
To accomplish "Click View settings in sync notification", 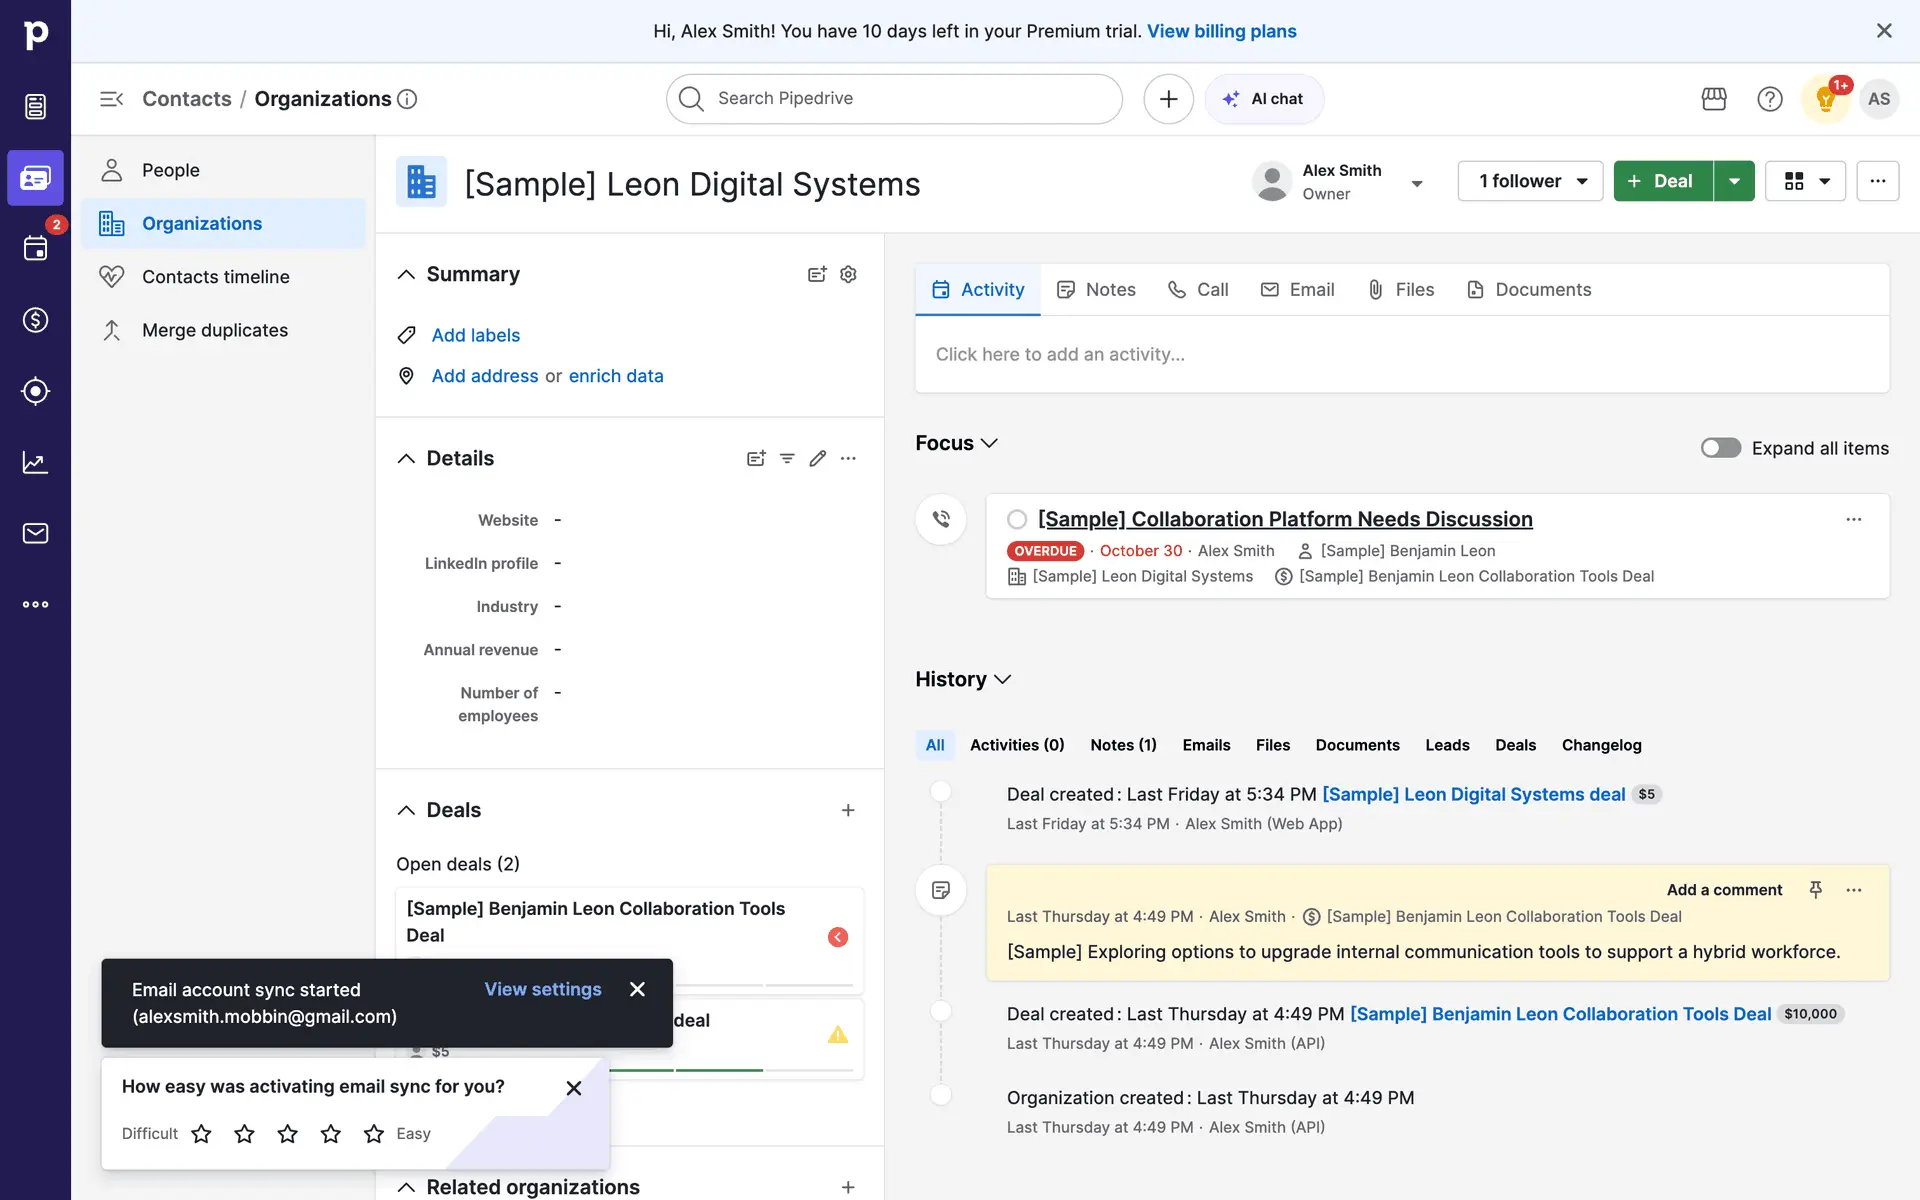I will coord(543,989).
